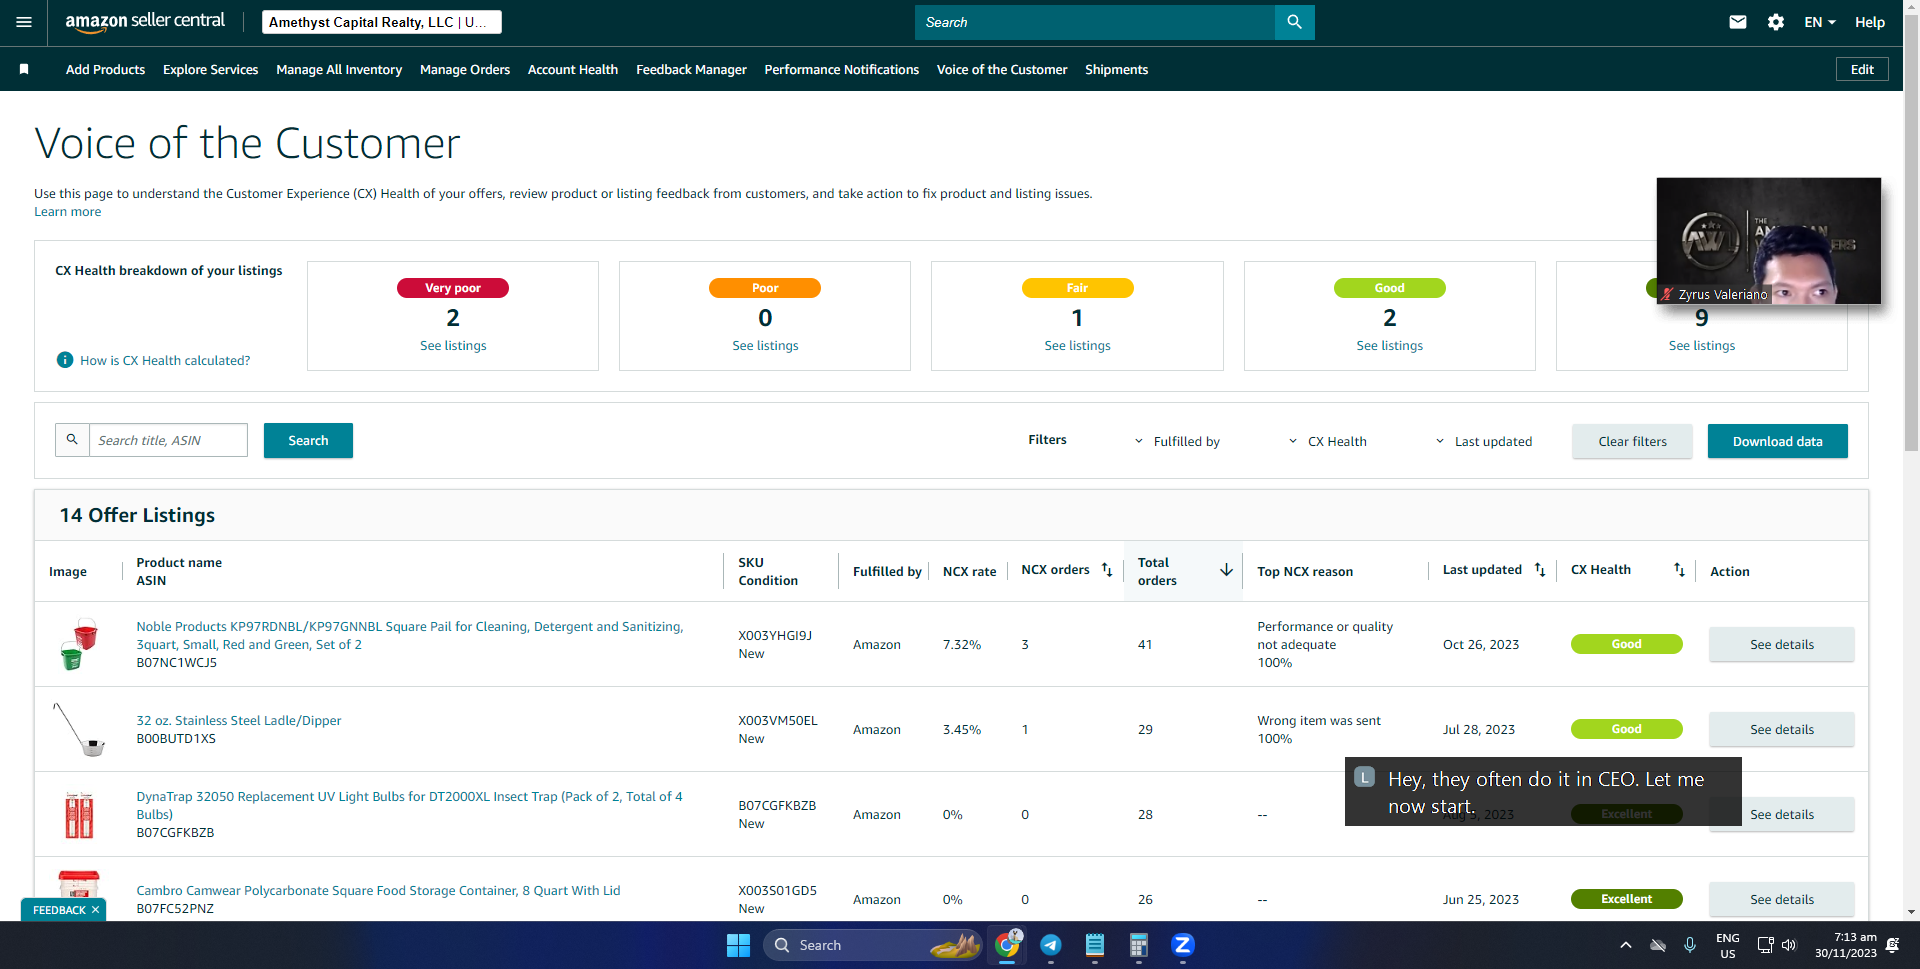Click the magnifier icon in title search box
The image size is (1920, 969).
72,440
